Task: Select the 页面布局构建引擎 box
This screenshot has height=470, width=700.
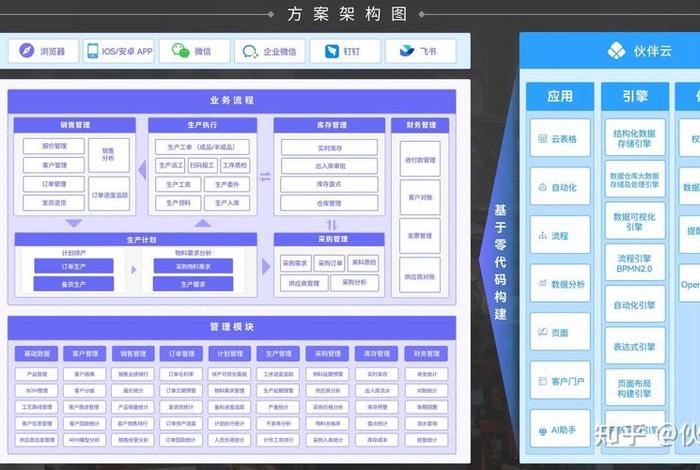Action: [635, 388]
